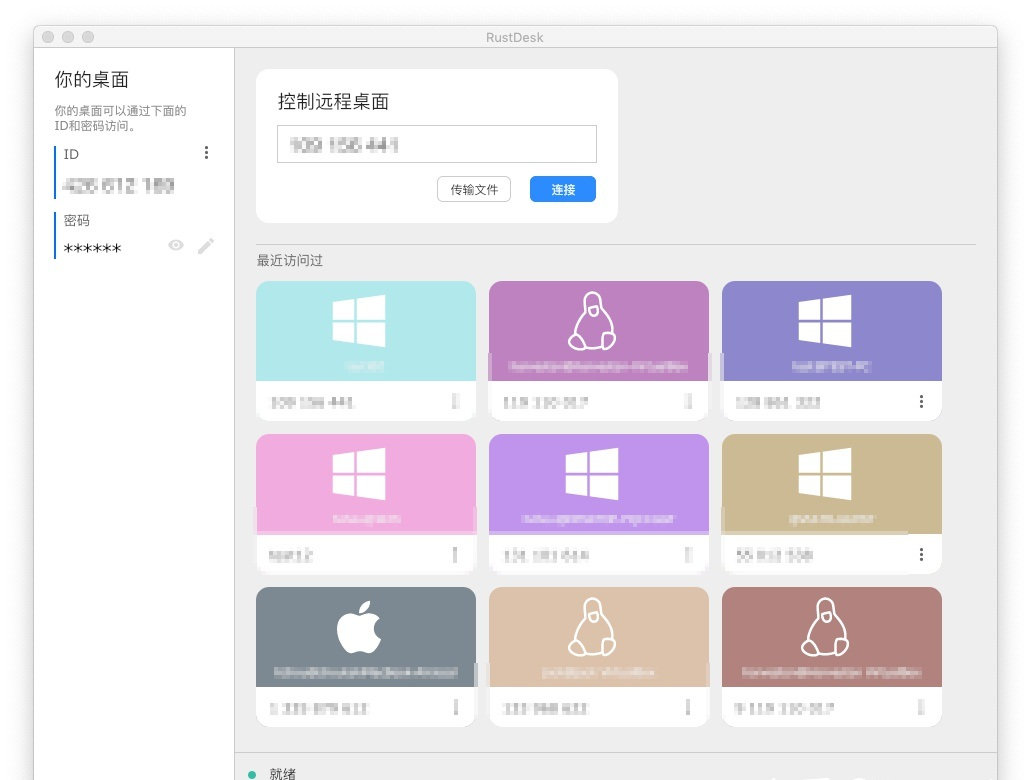Screen dimensions: 1031x780
Task: Open the menu dots on beige Linux card
Action: point(688,707)
